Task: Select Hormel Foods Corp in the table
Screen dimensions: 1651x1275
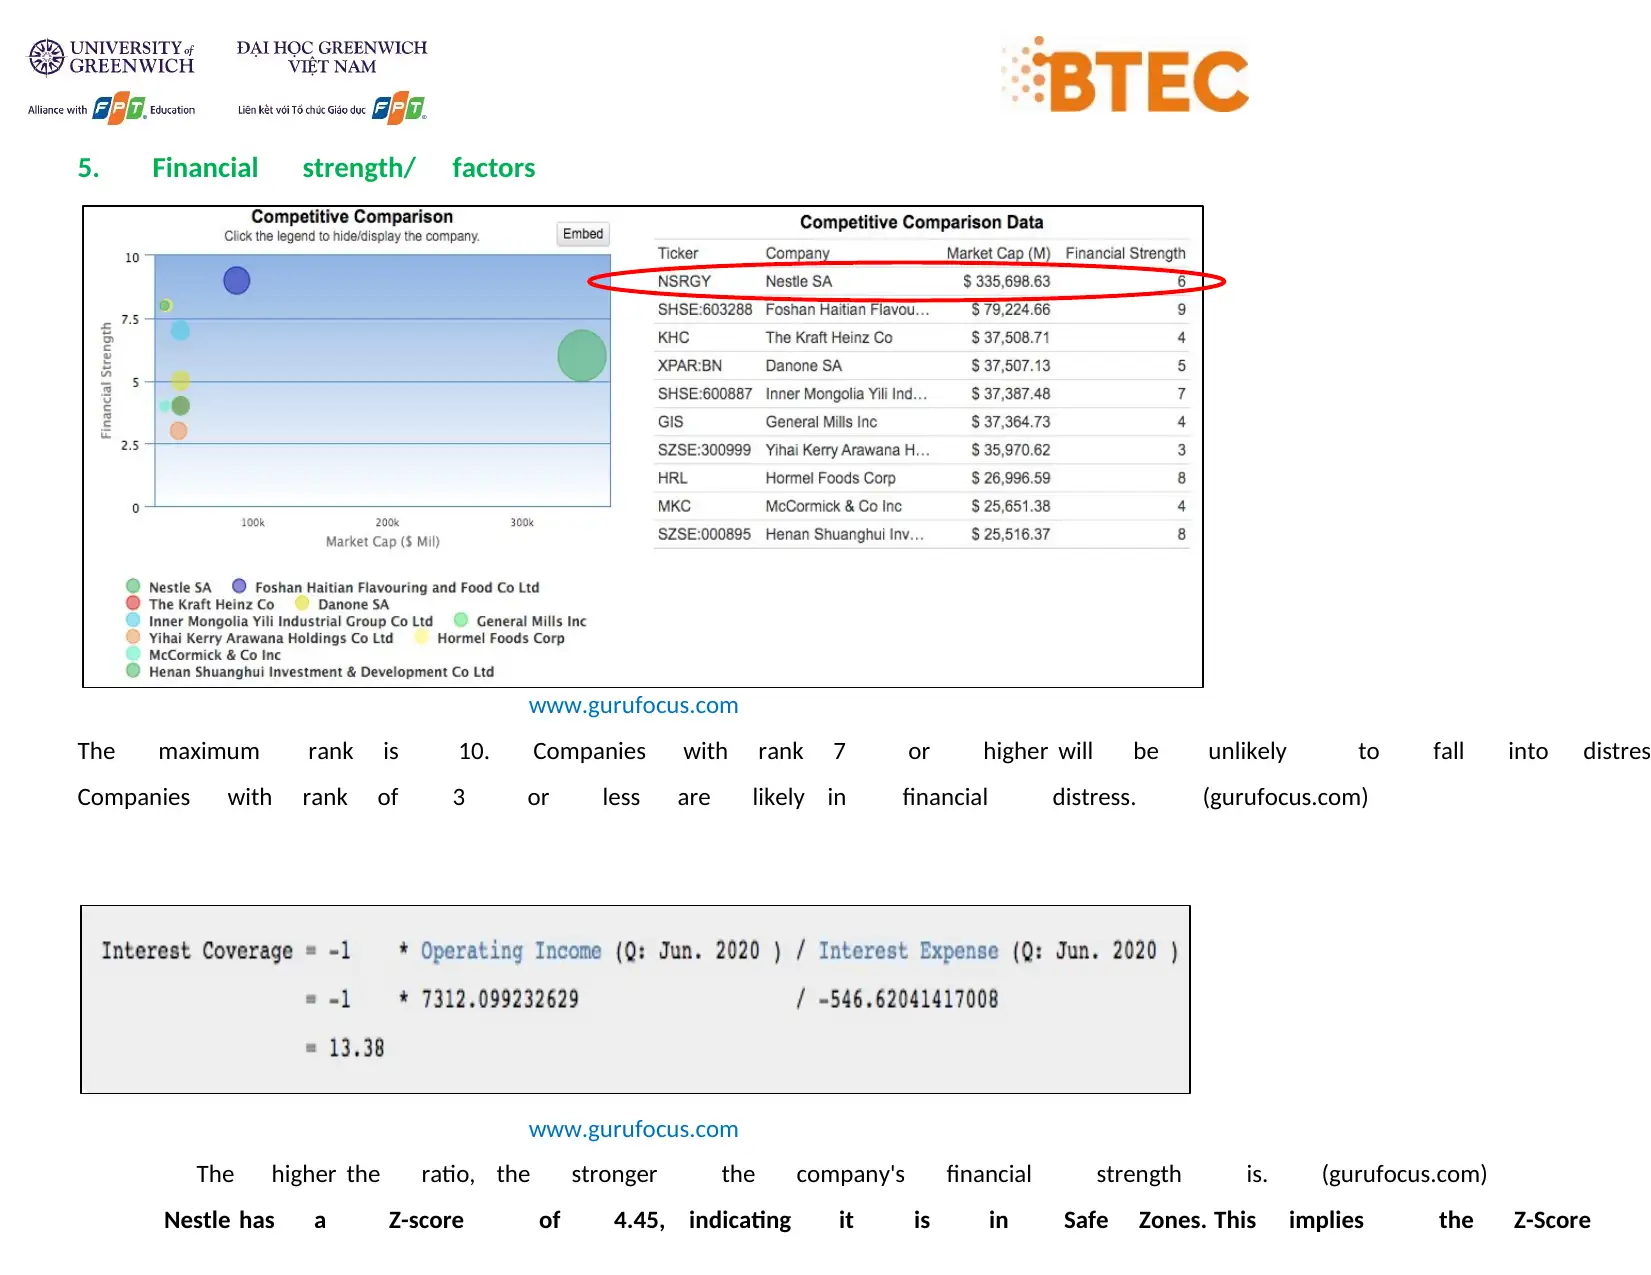Action: pos(831,478)
